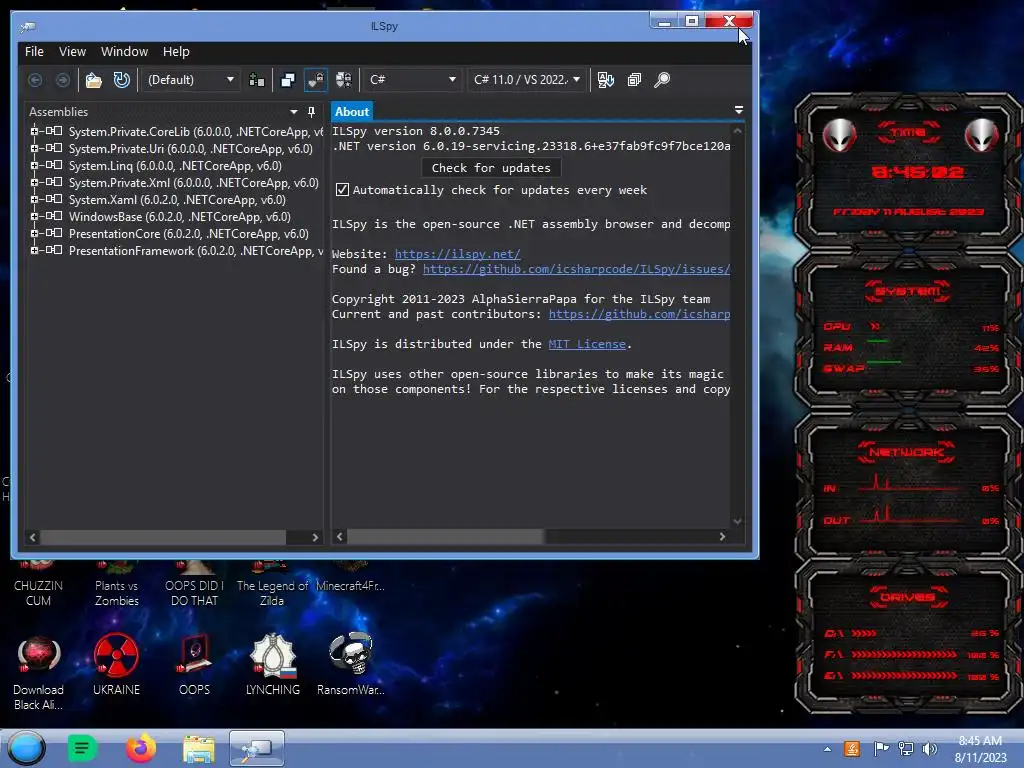Open the C# language dropdown
Image resolution: width=1024 pixels, height=768 pixels.
click(412, 80)
